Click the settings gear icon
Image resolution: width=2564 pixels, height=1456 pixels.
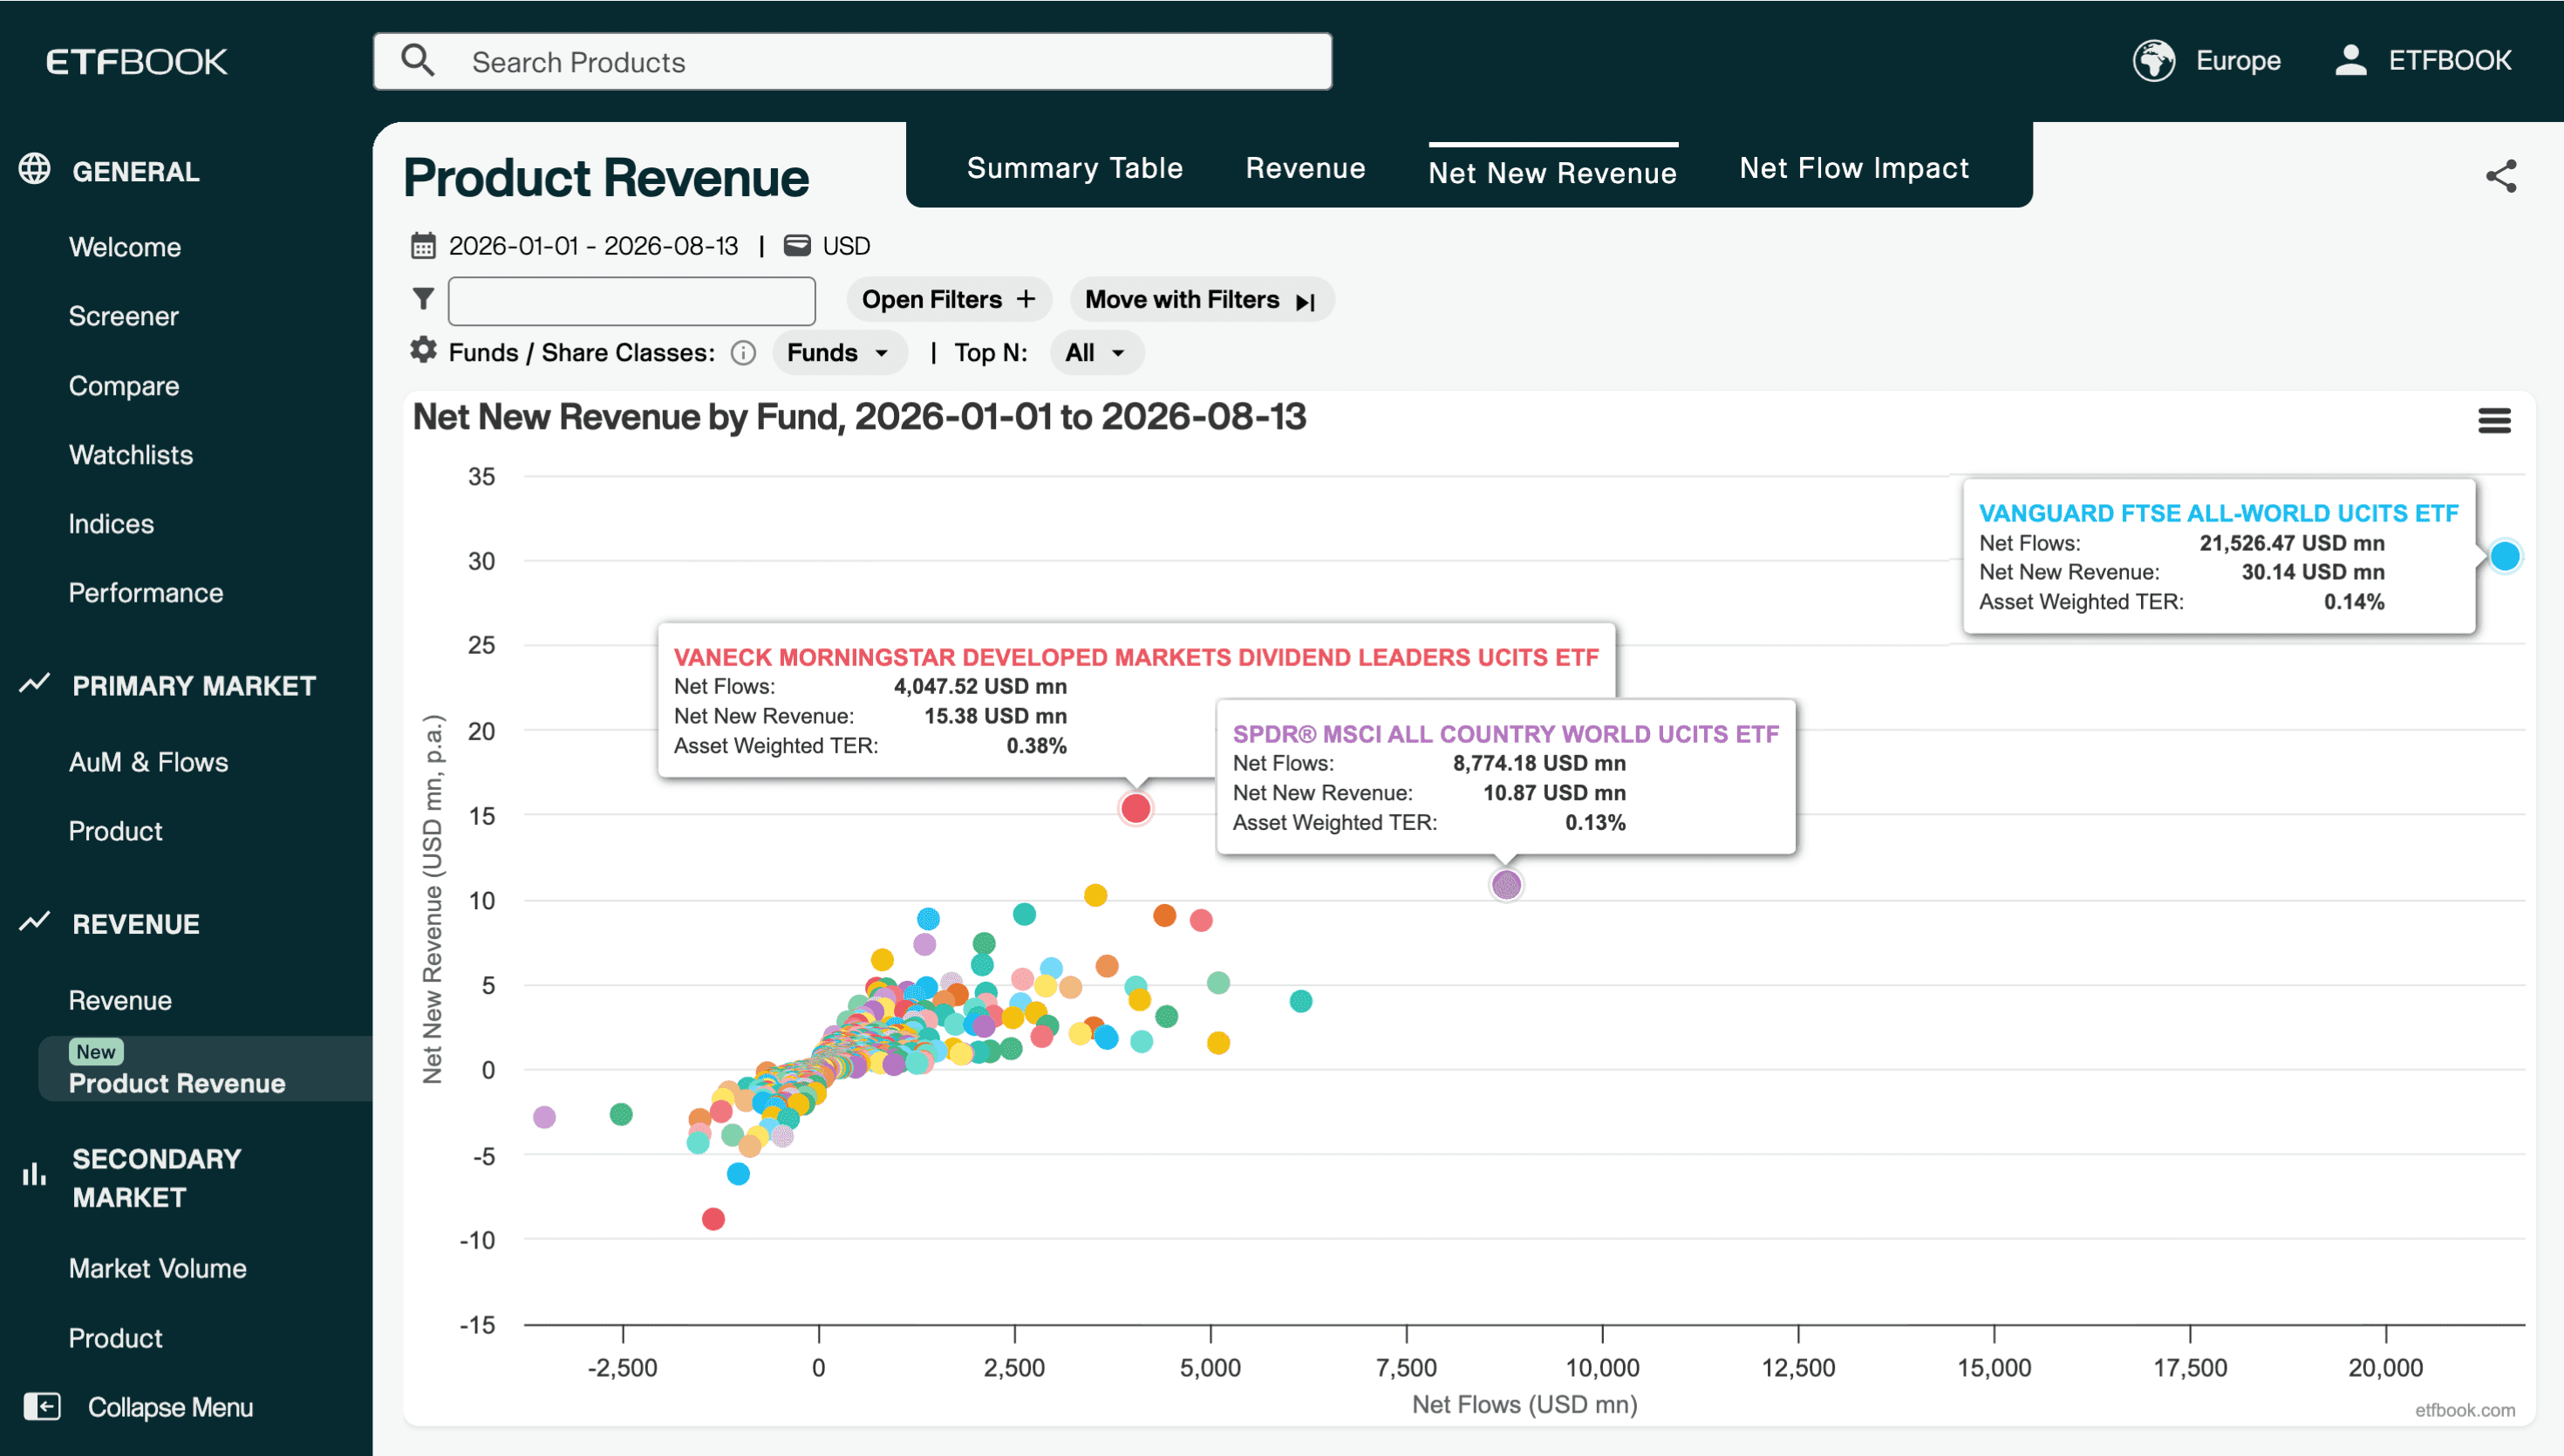(423, 351)
